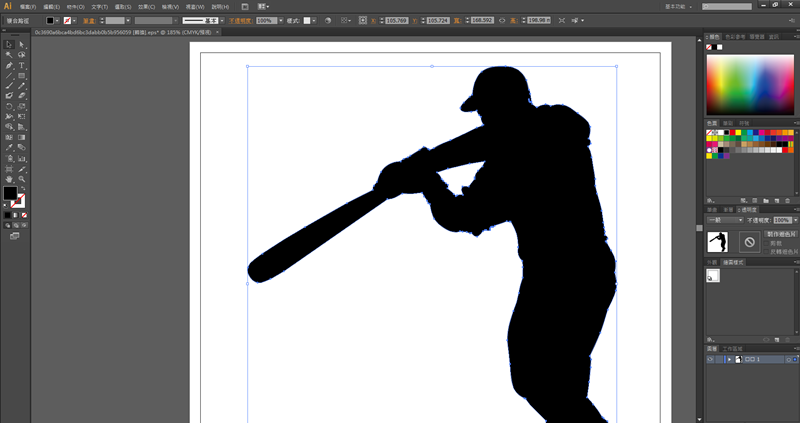
Task: Select the Pen tool
Action: point(9,65)
